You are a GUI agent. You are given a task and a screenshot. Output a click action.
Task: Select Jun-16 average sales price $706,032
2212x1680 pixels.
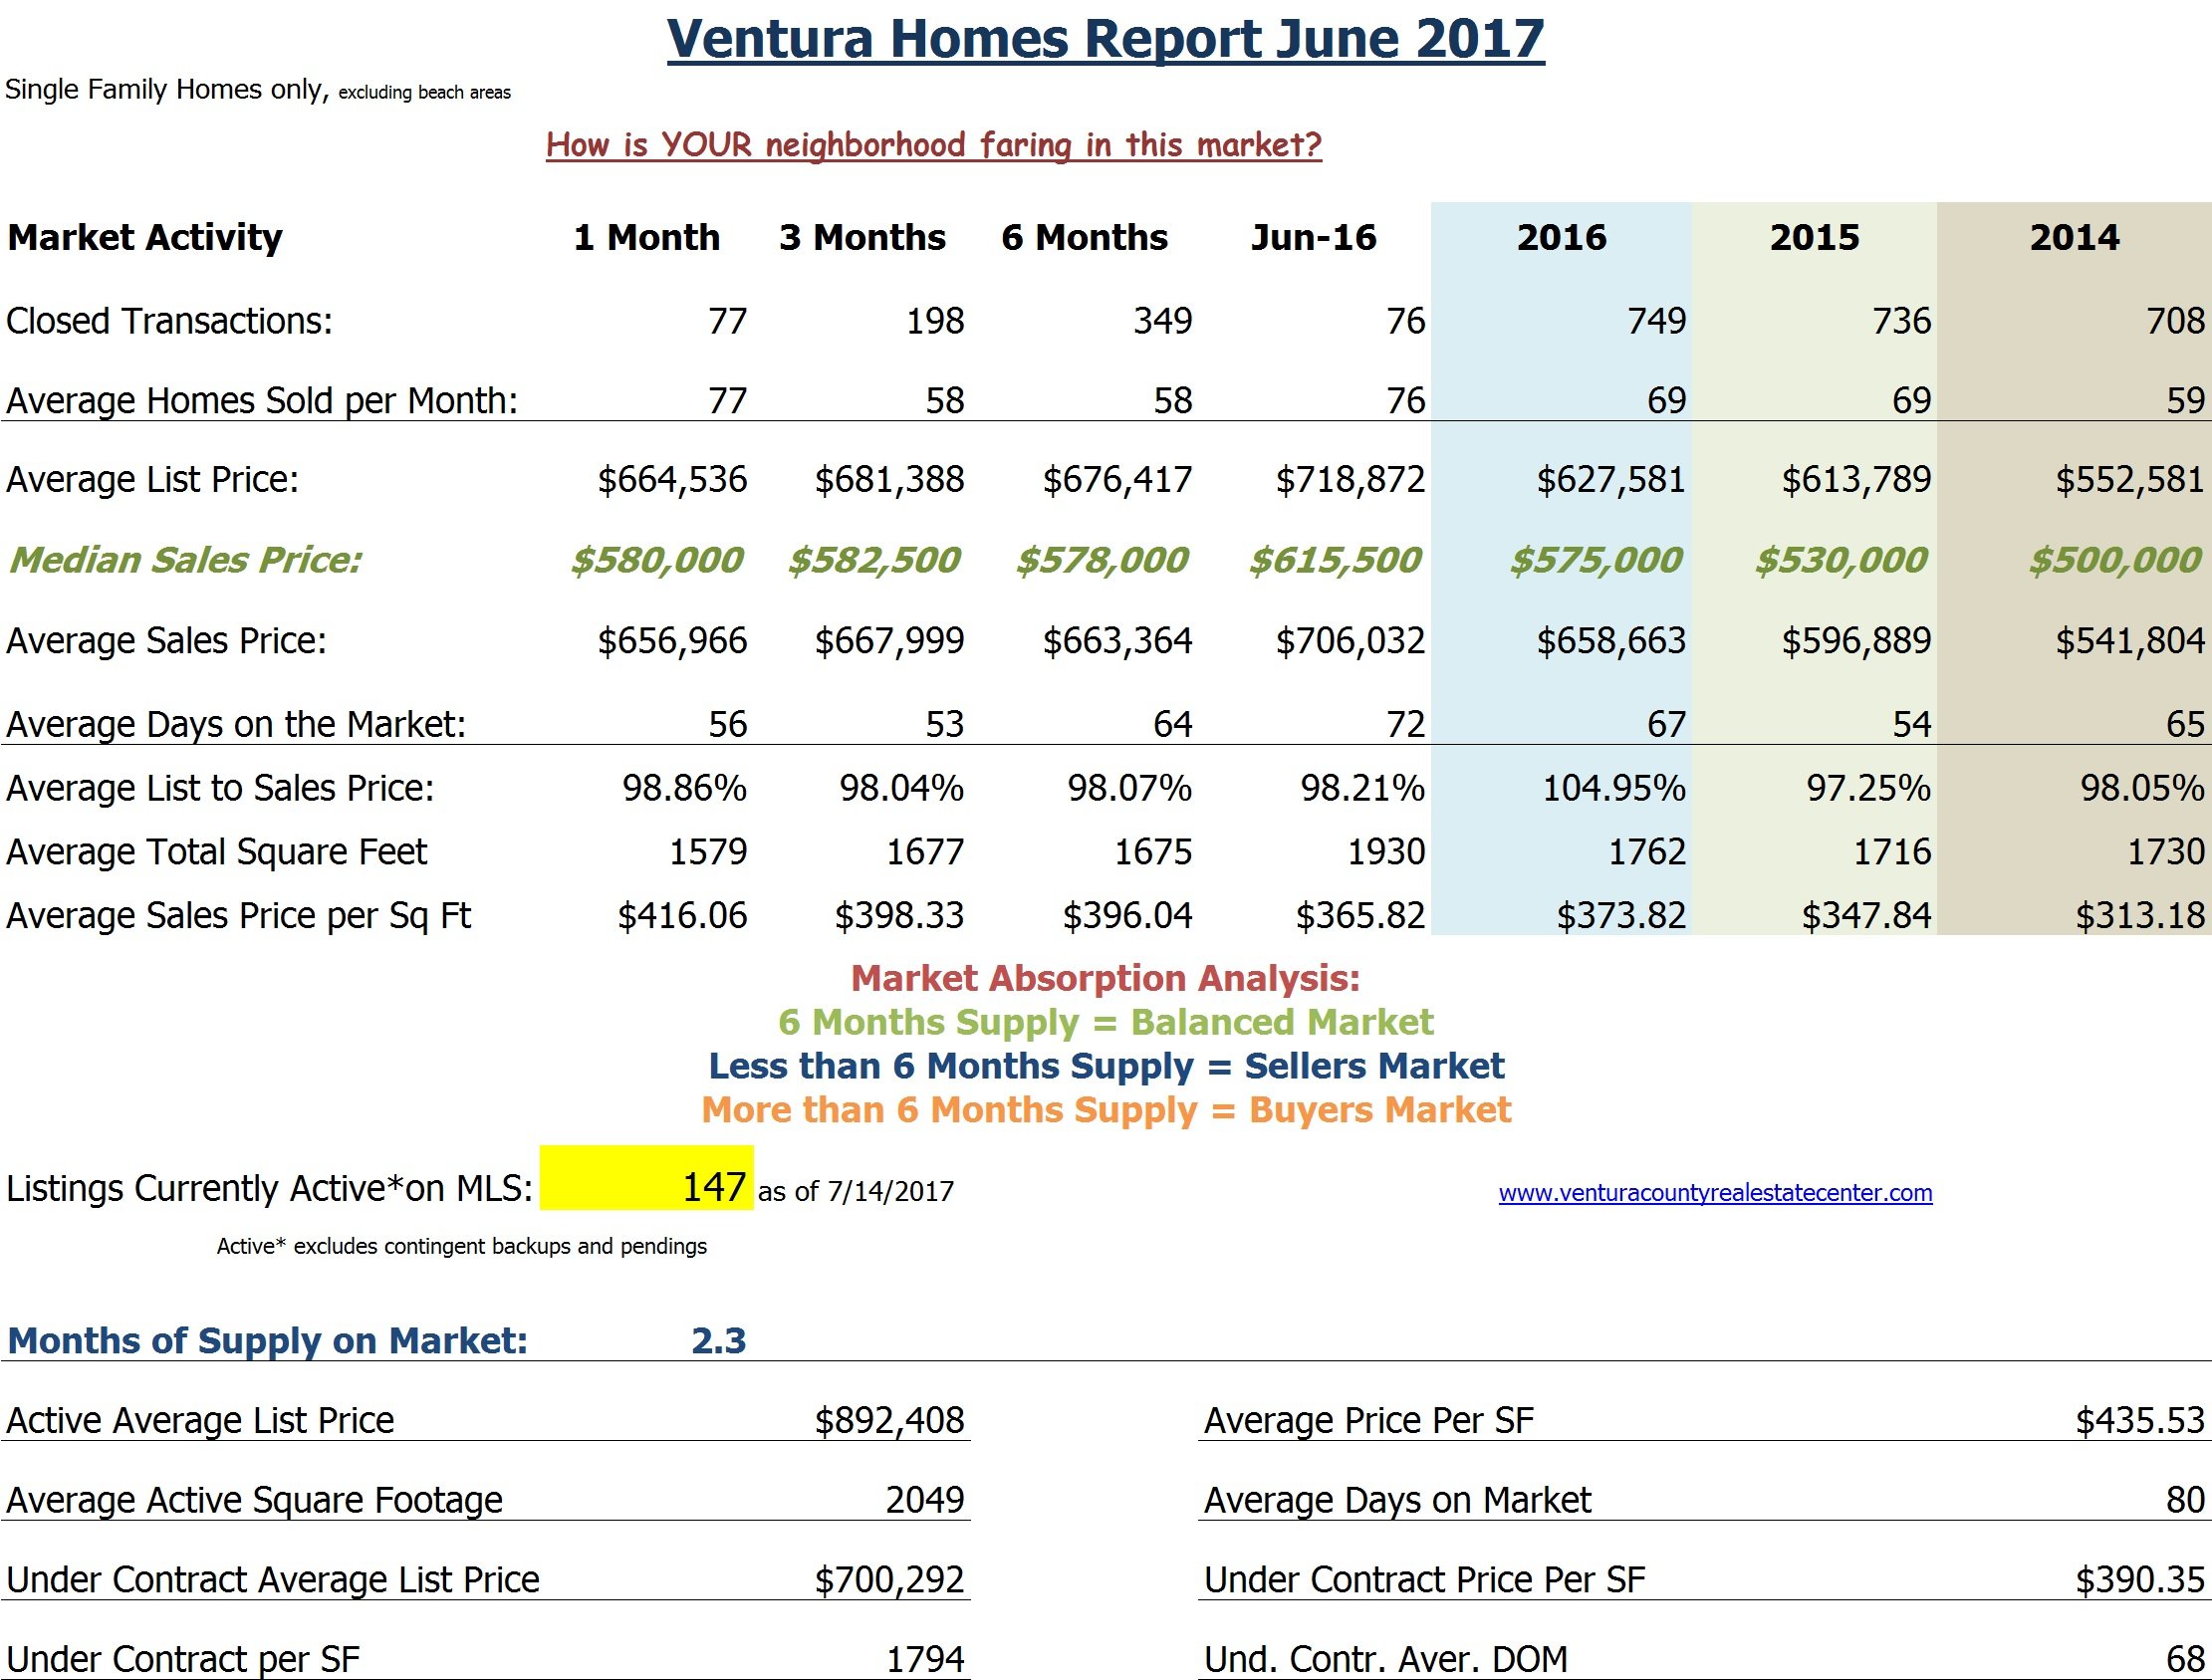(x=1350, y=641)
